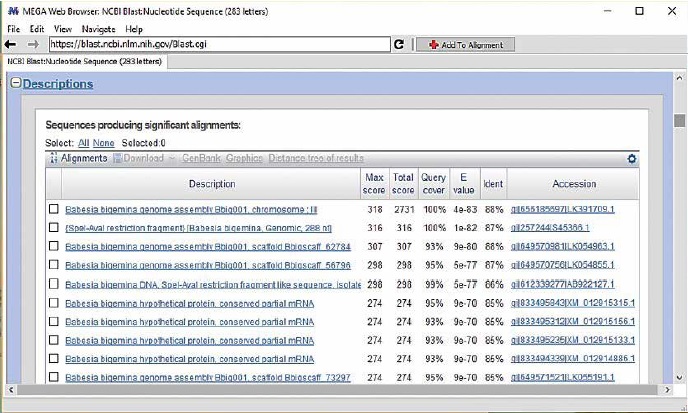The height and width of the screenshot is (413, 688).
Task: Open accession link ending LK054863.1
Action: [562, 246]
